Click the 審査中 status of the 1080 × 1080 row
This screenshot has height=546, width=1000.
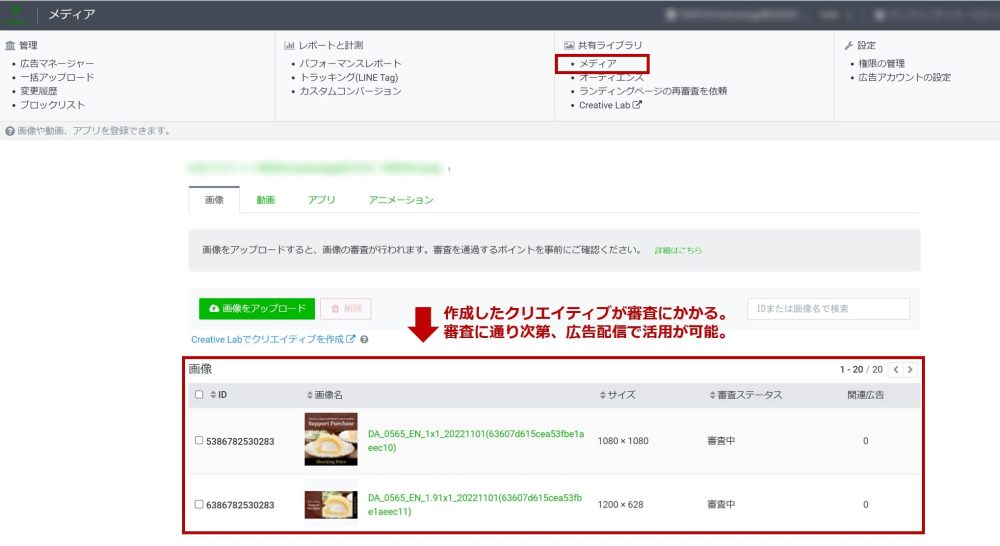[721, 441]
